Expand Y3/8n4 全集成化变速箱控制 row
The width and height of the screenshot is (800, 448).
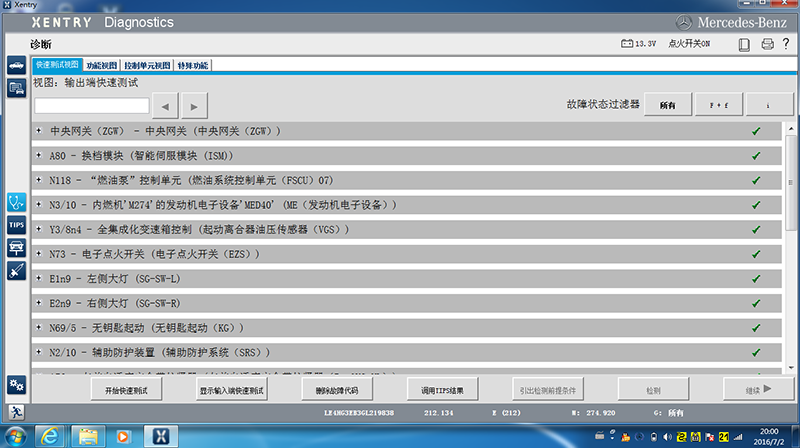pos(39,229)
